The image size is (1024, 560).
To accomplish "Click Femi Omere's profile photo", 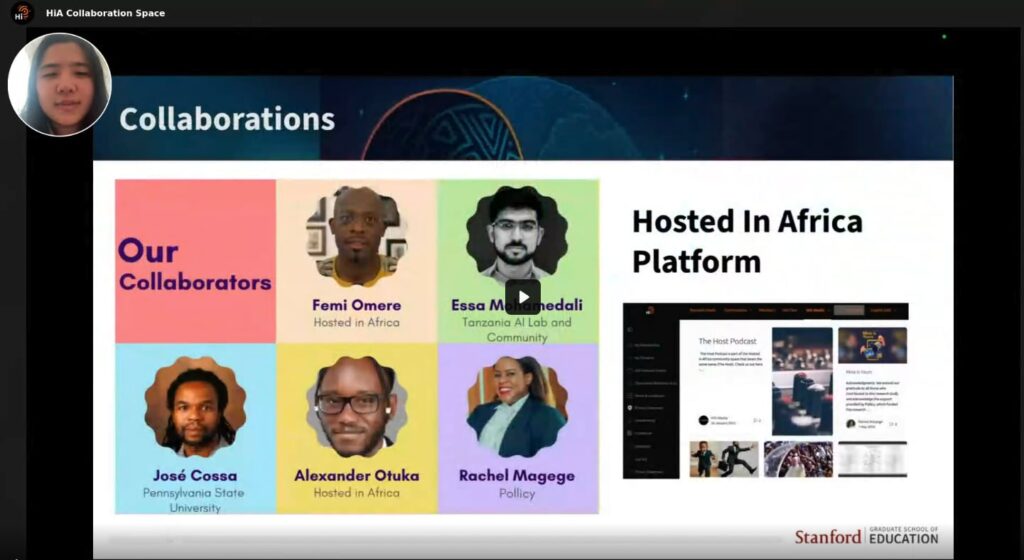I will pyautogui.click(x=357, y=236).
